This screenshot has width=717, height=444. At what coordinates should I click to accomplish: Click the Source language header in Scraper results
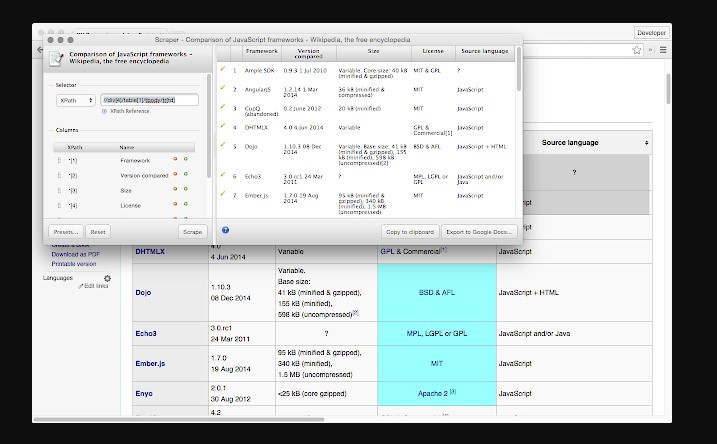tap(485, 53)
